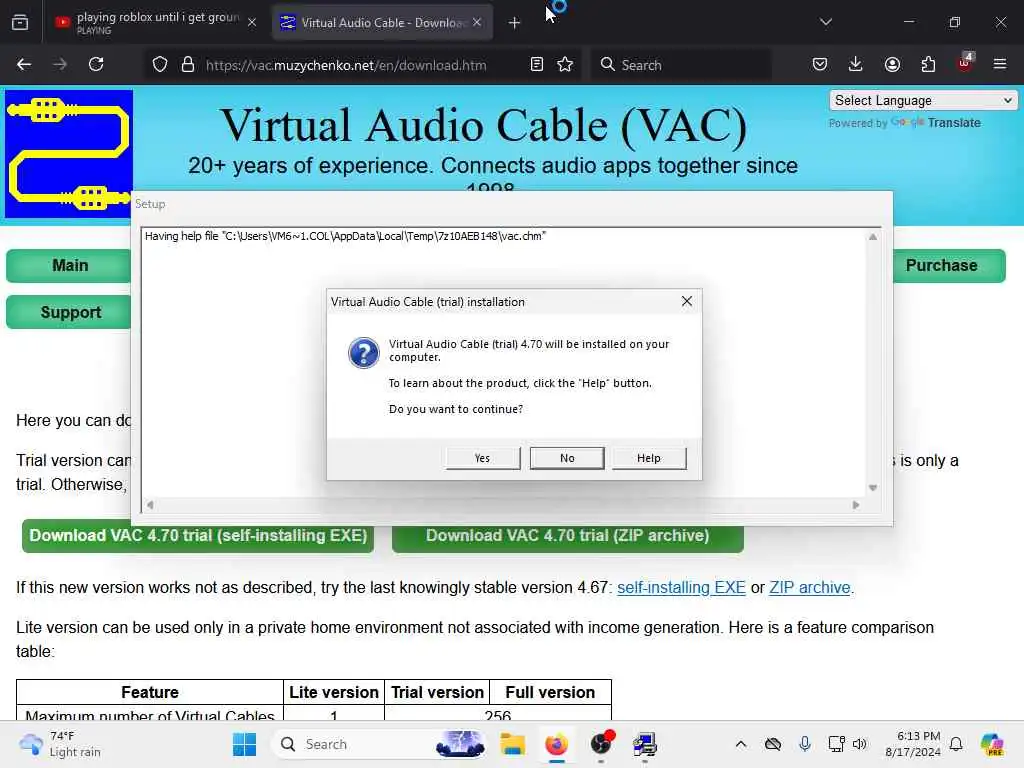Open the volume speaker tray icon
1024x768 pixels.
859,744
